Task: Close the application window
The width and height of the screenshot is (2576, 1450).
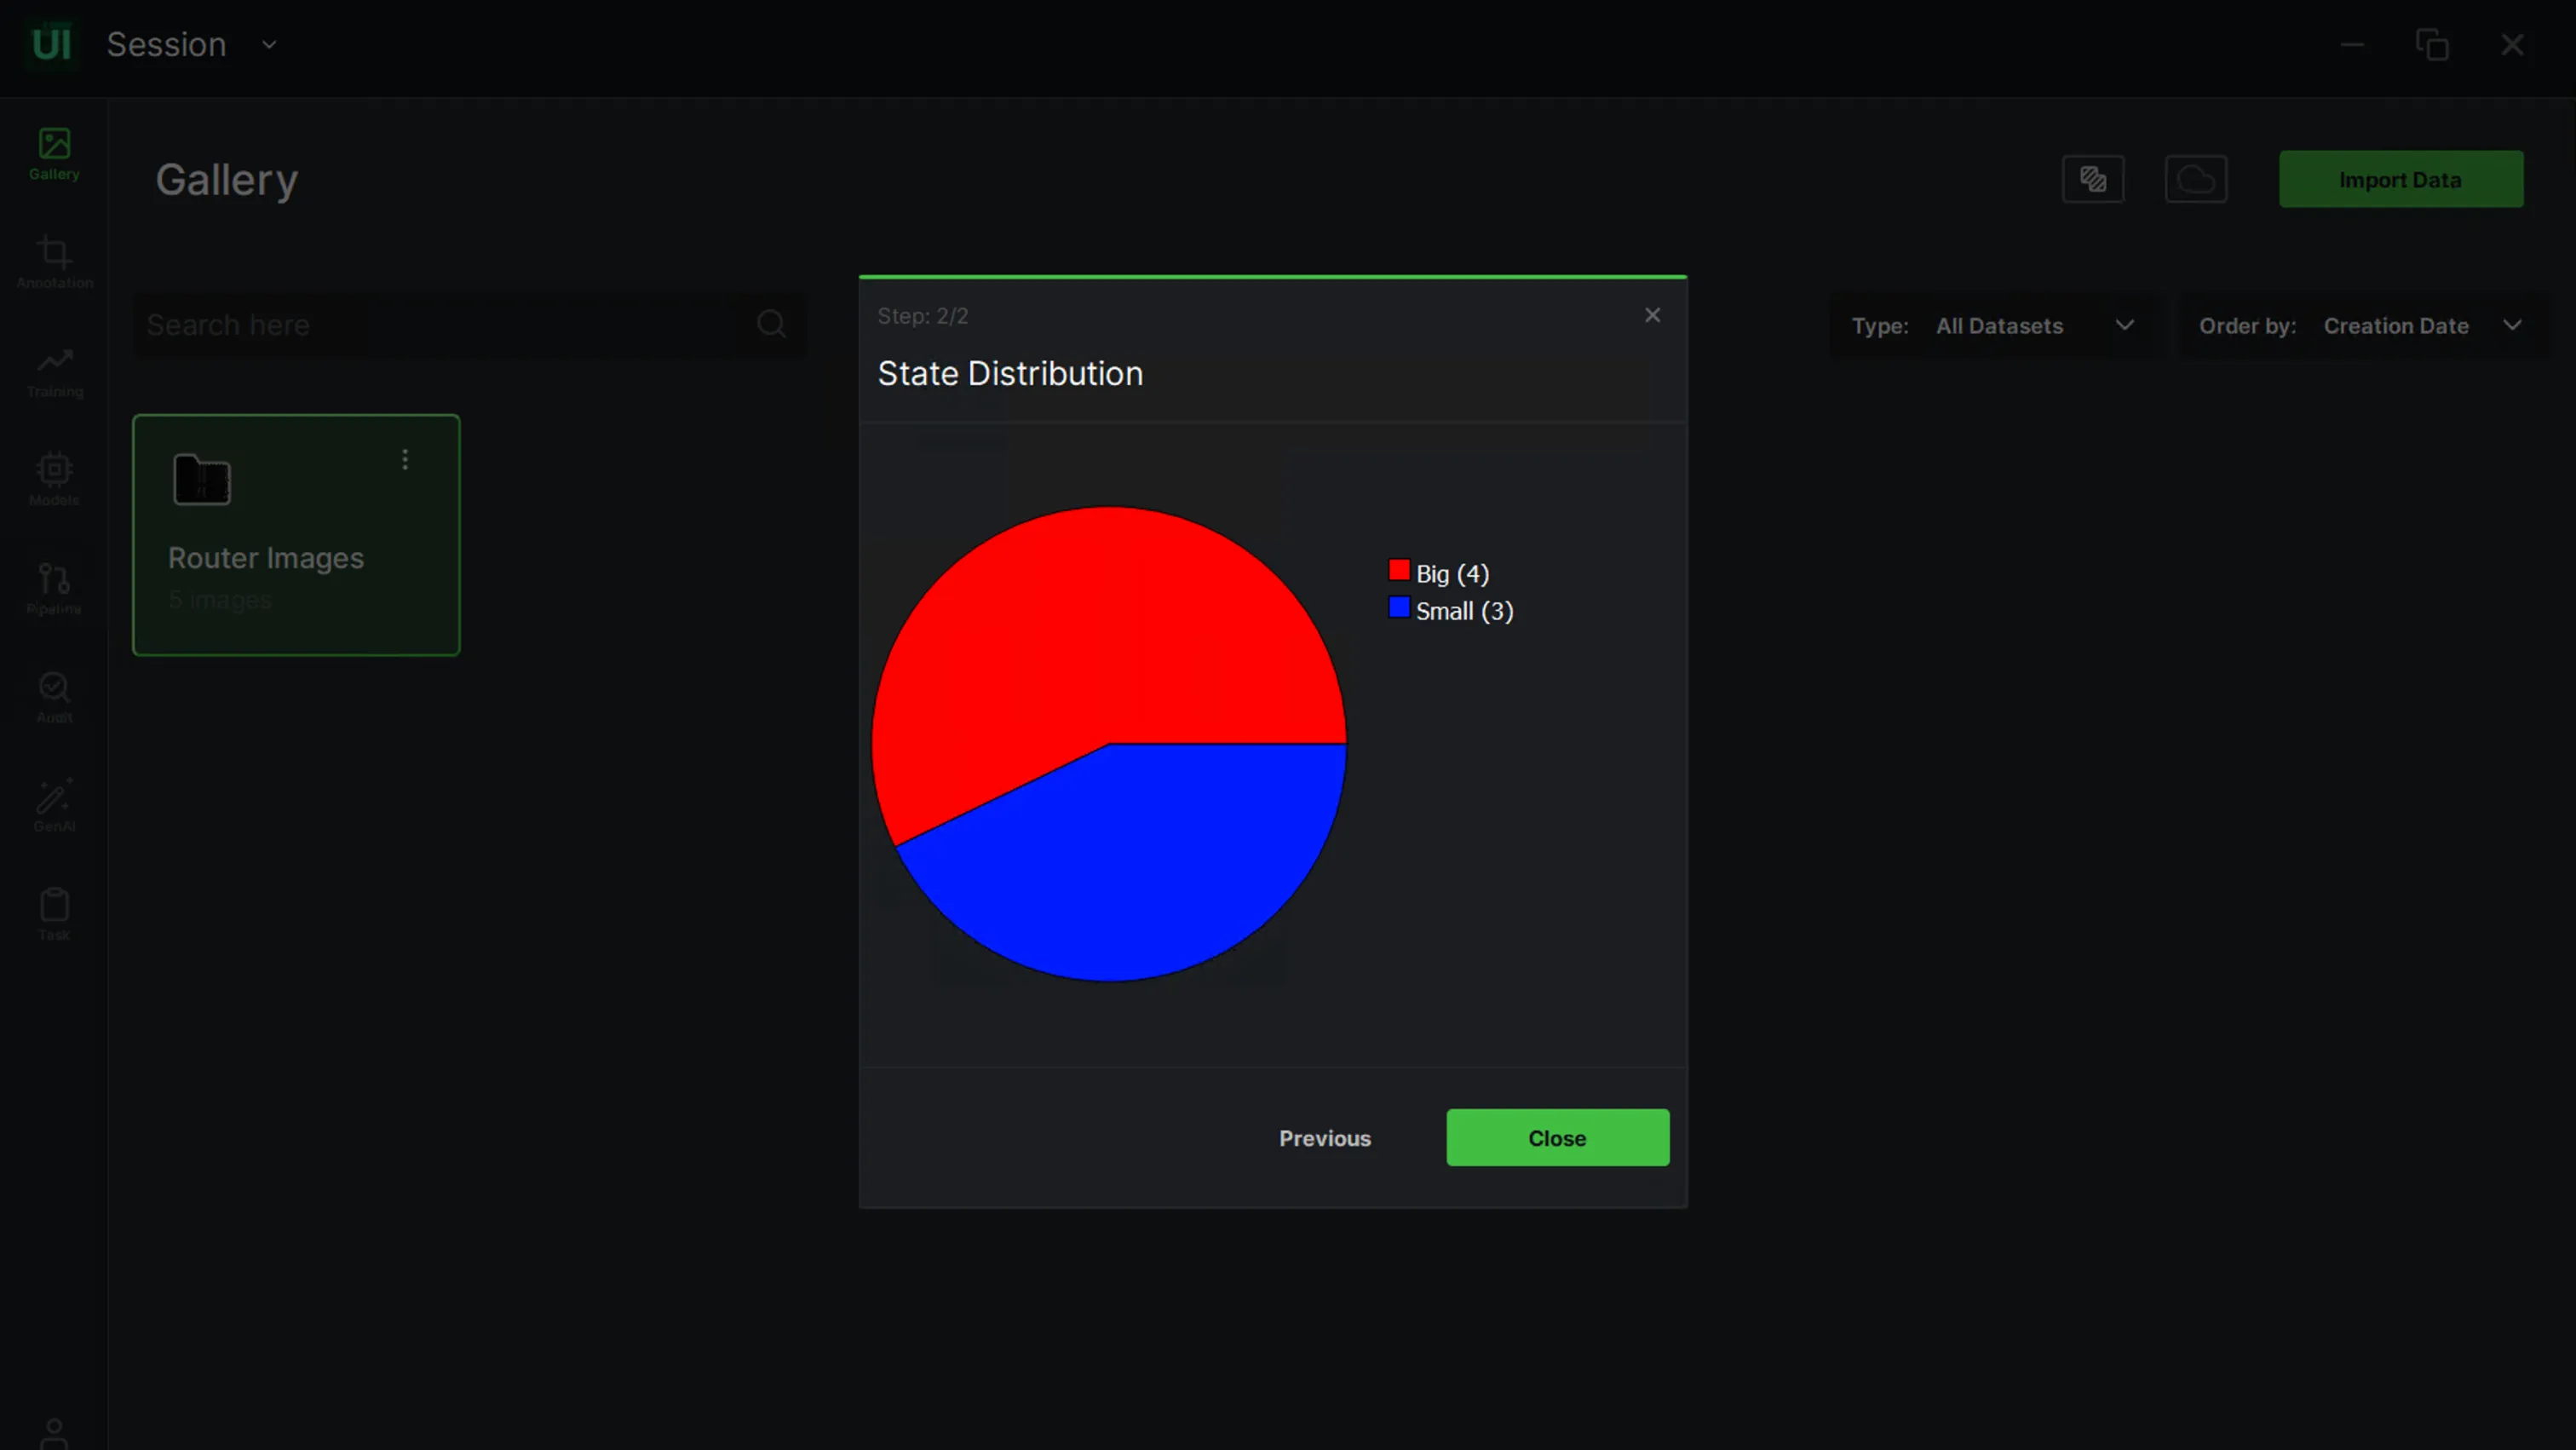Action: (2512, 44)
